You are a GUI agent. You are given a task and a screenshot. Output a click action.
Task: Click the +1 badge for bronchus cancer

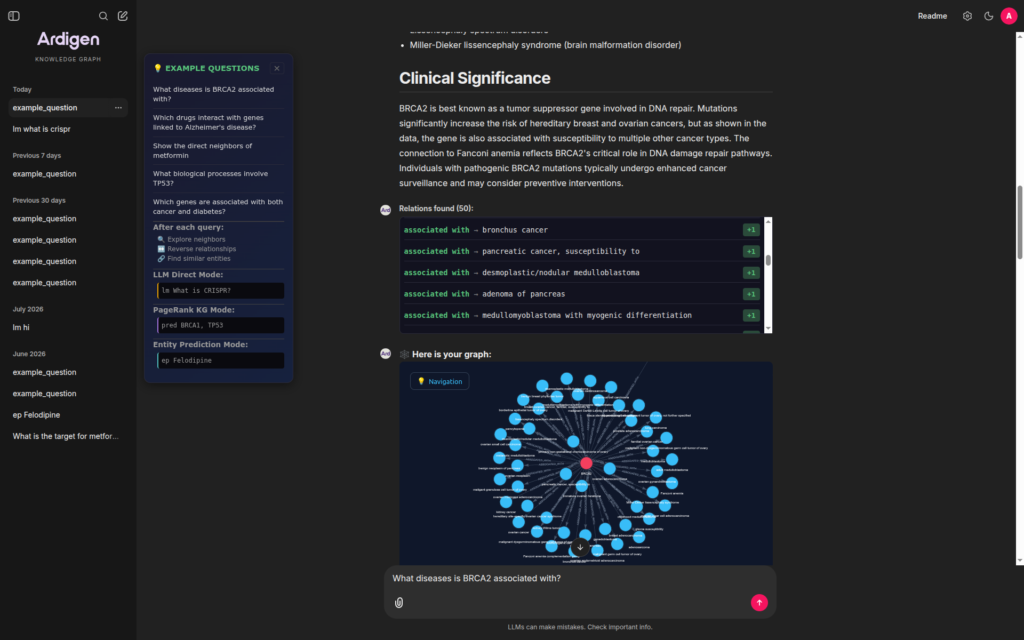[750, 230]
